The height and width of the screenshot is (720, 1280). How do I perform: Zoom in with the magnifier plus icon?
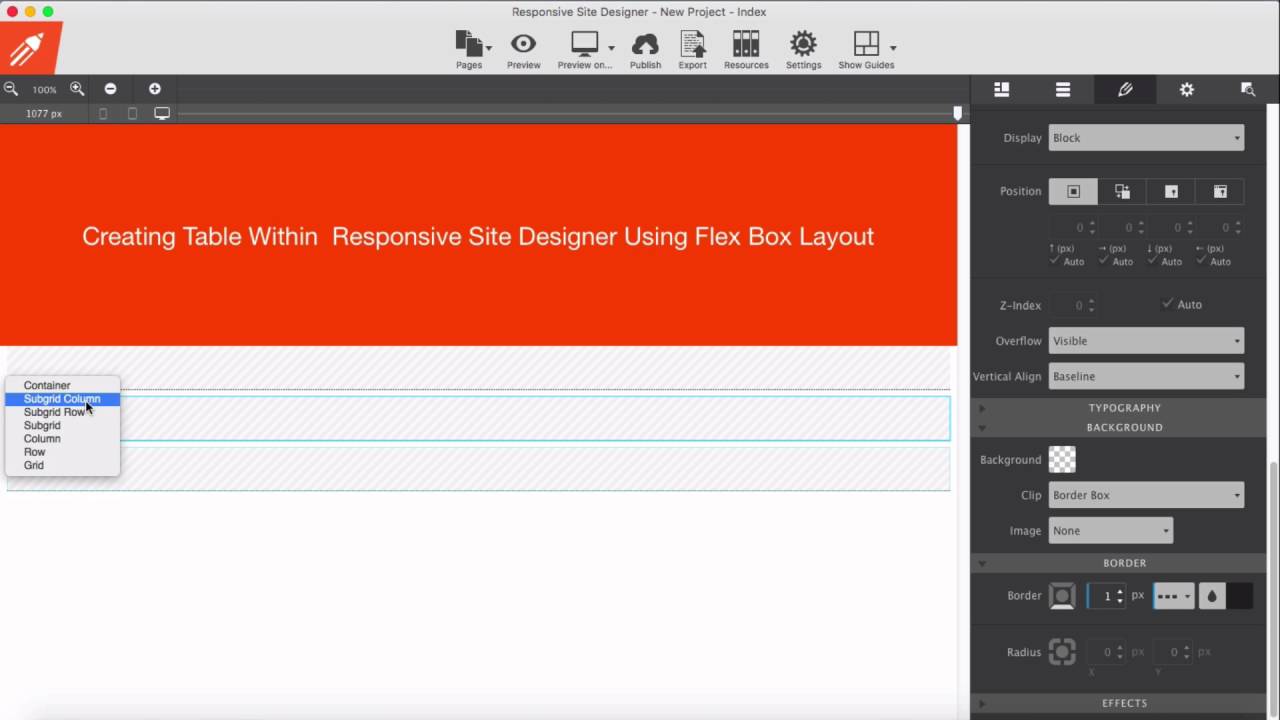(x=77, y=89)
